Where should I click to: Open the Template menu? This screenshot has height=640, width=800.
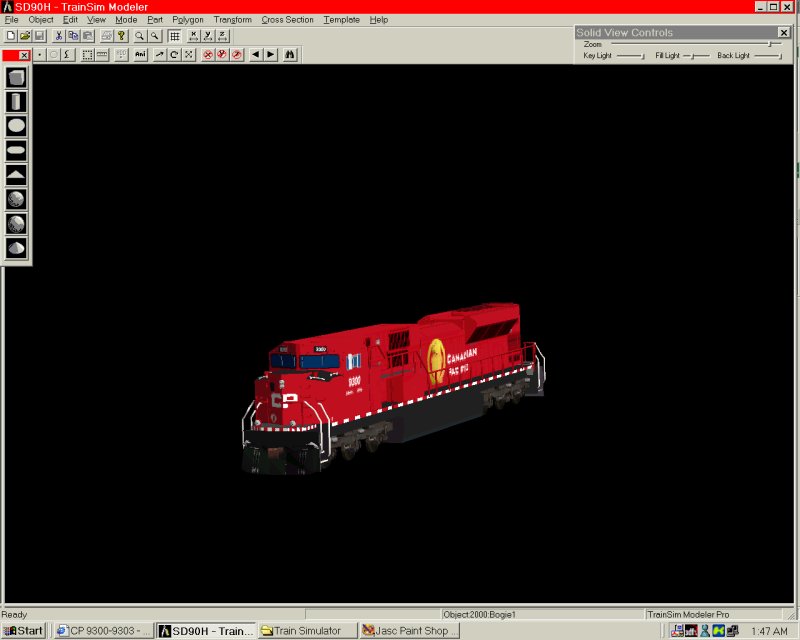pos(341,19)
